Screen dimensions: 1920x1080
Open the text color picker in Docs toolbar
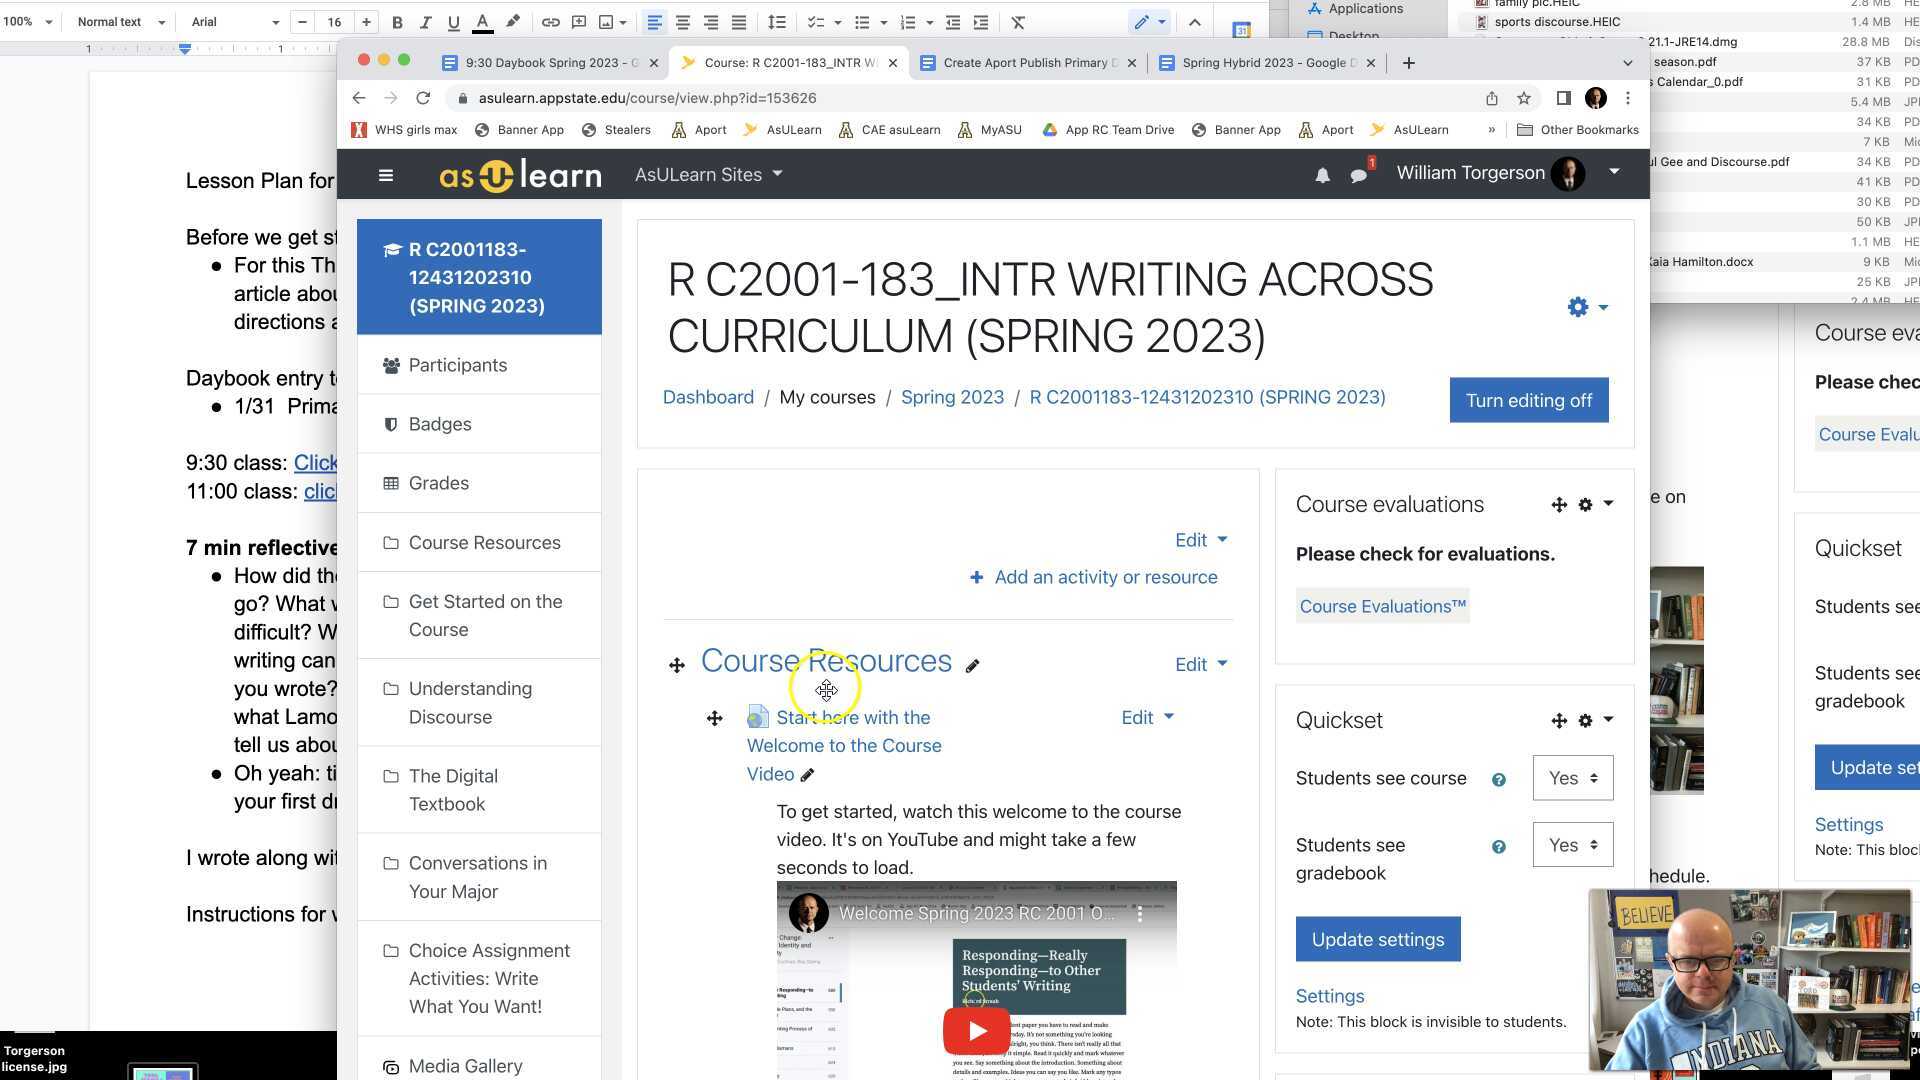481,21
